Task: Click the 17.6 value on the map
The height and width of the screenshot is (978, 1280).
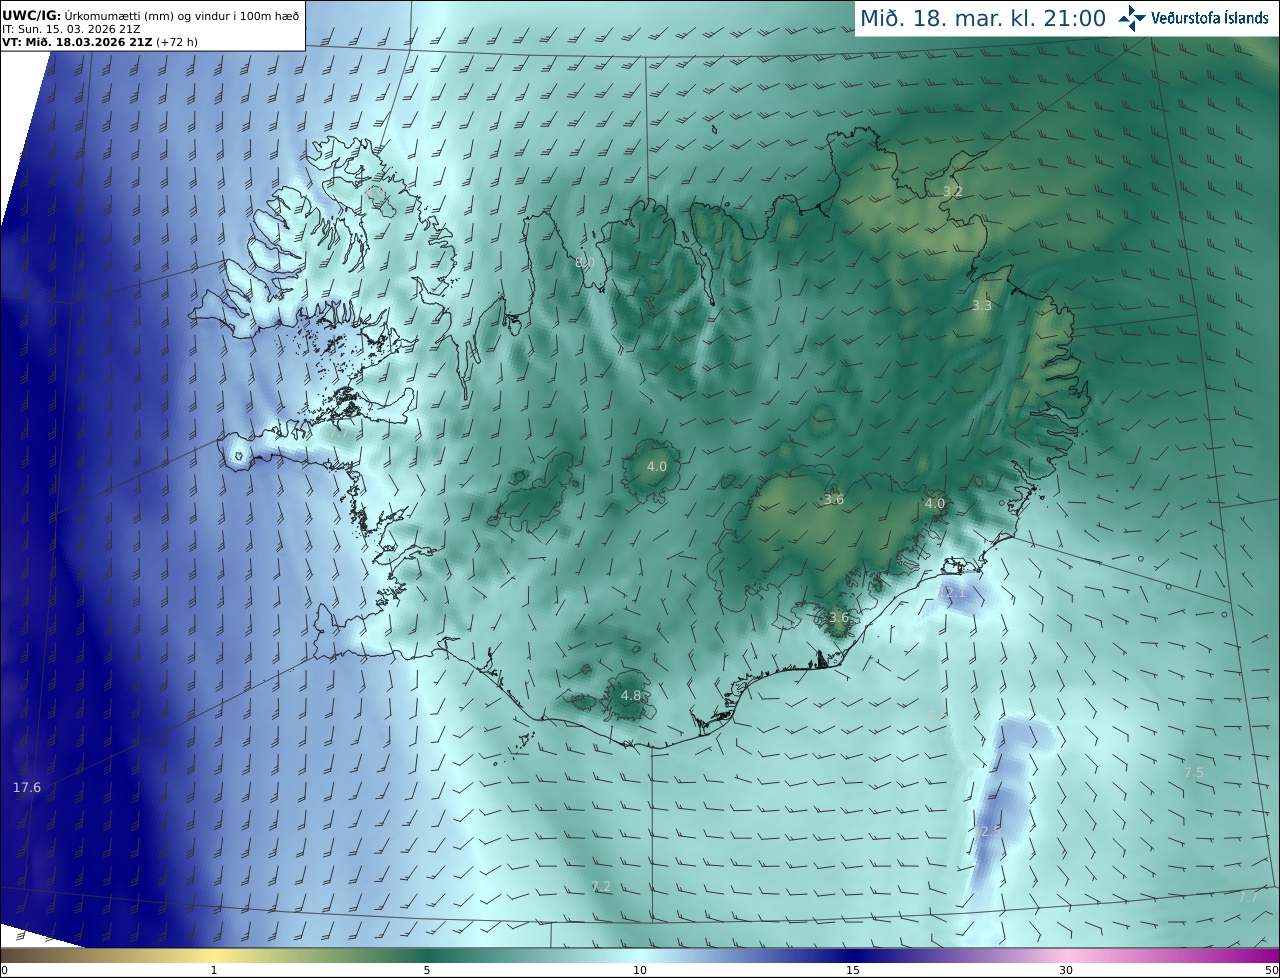Action: 27,788
